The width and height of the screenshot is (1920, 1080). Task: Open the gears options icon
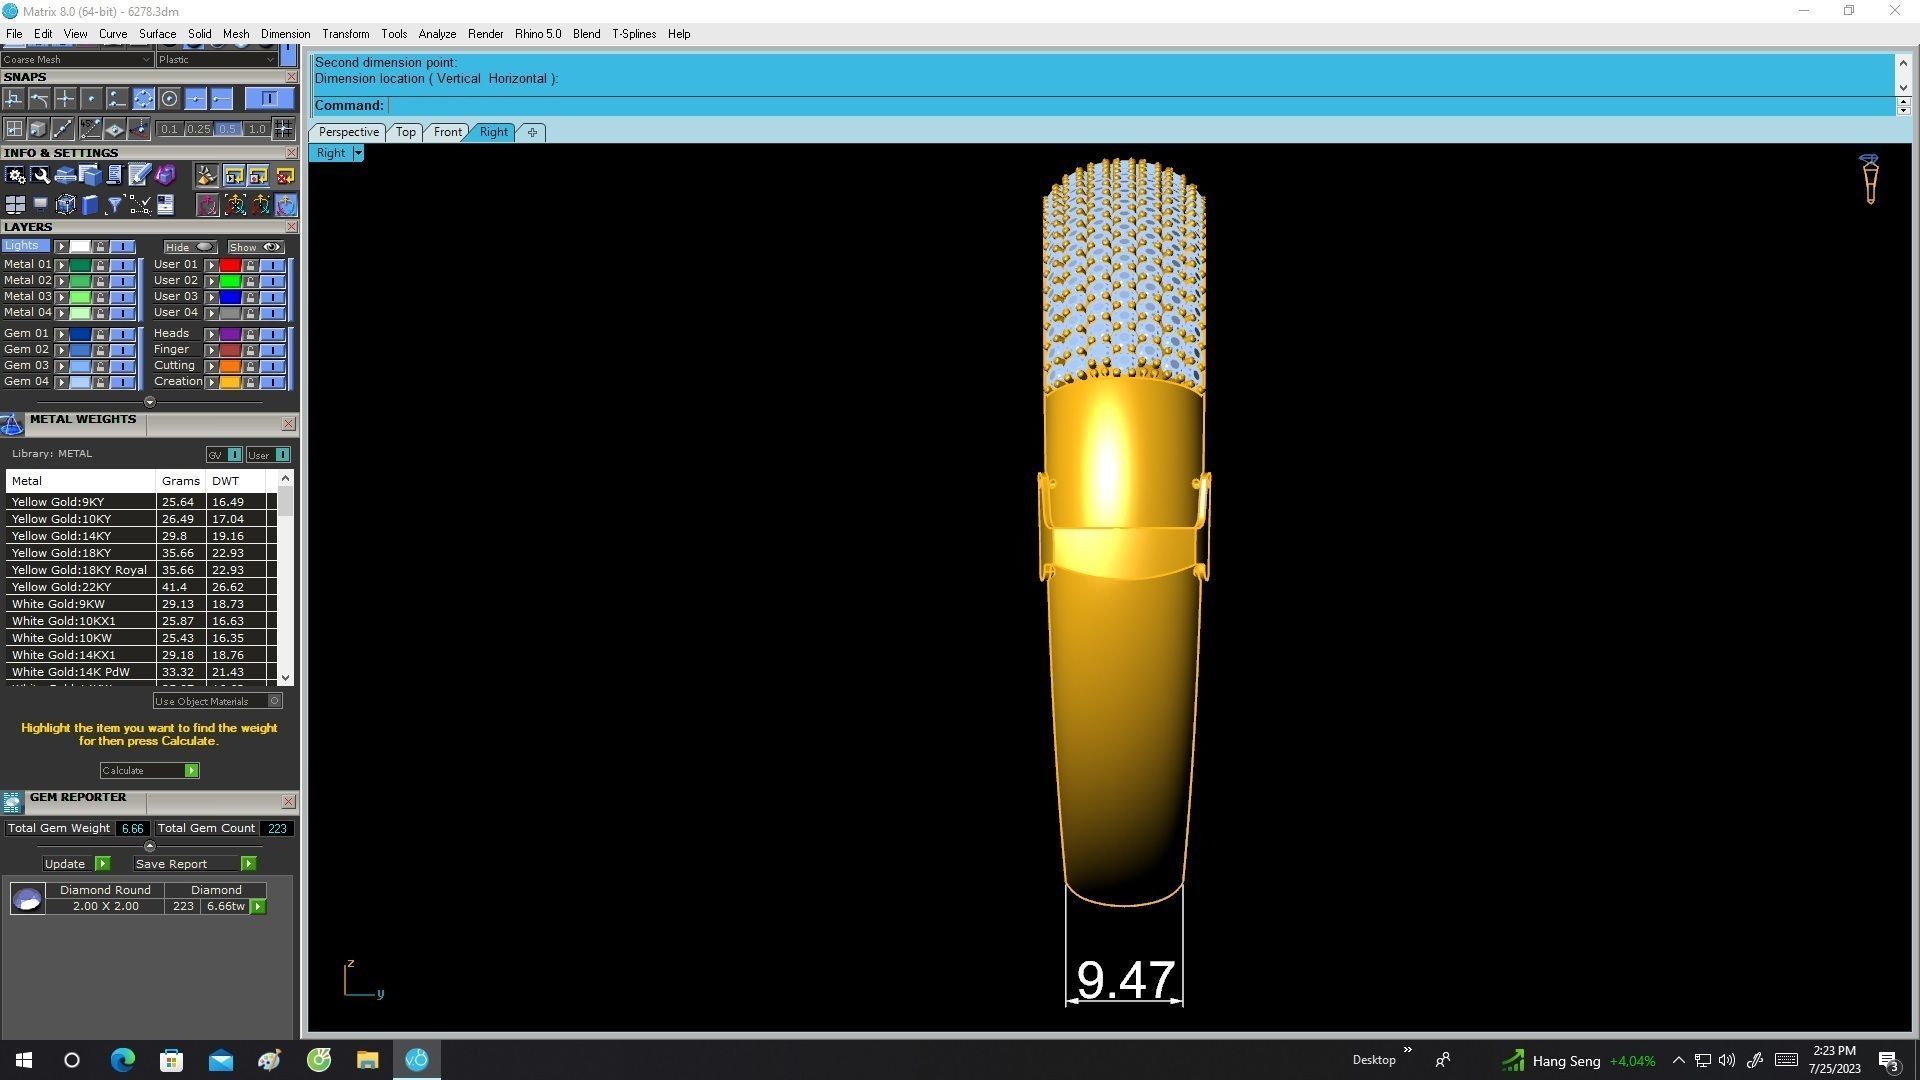point(15,175)
